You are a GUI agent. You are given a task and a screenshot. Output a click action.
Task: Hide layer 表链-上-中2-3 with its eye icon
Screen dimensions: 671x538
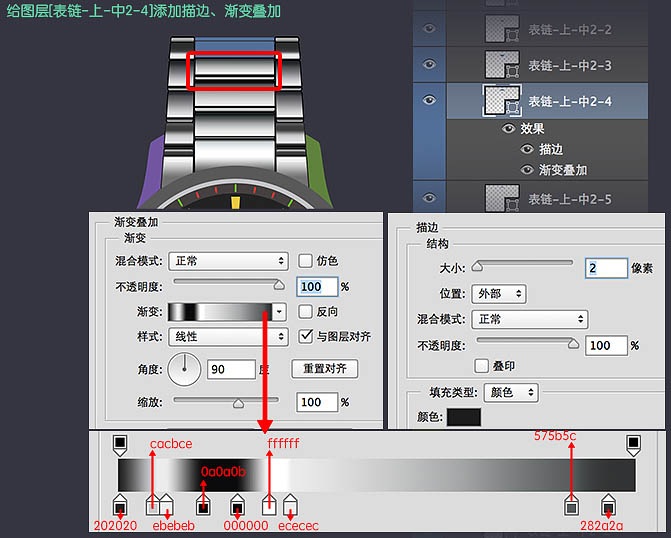[x=429, y=65]
